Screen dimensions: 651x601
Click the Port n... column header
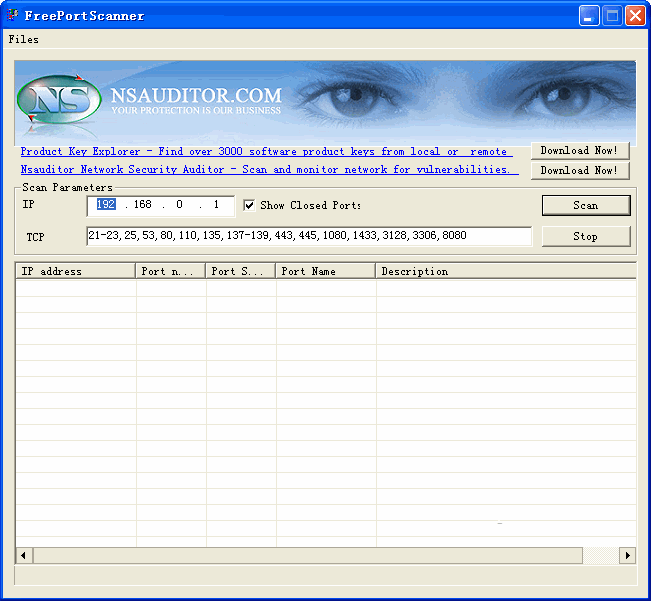pos(171,271)
